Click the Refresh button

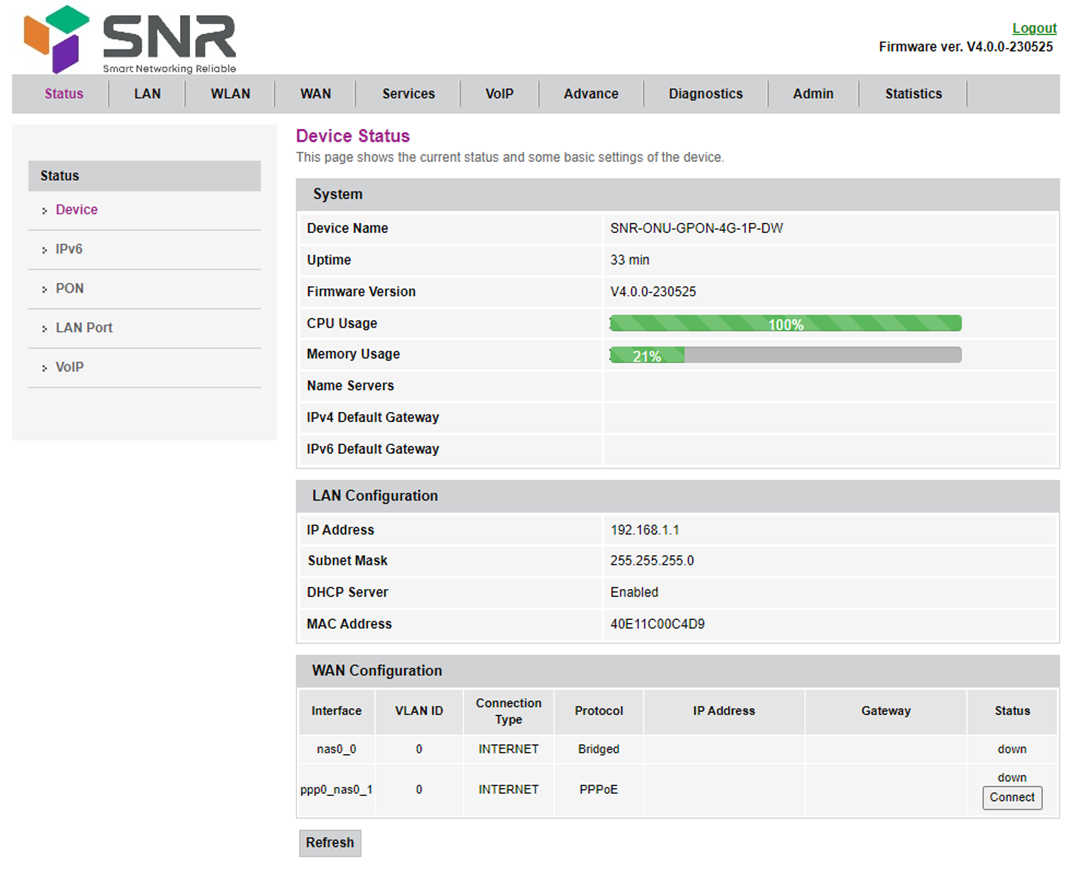[330, 843]
